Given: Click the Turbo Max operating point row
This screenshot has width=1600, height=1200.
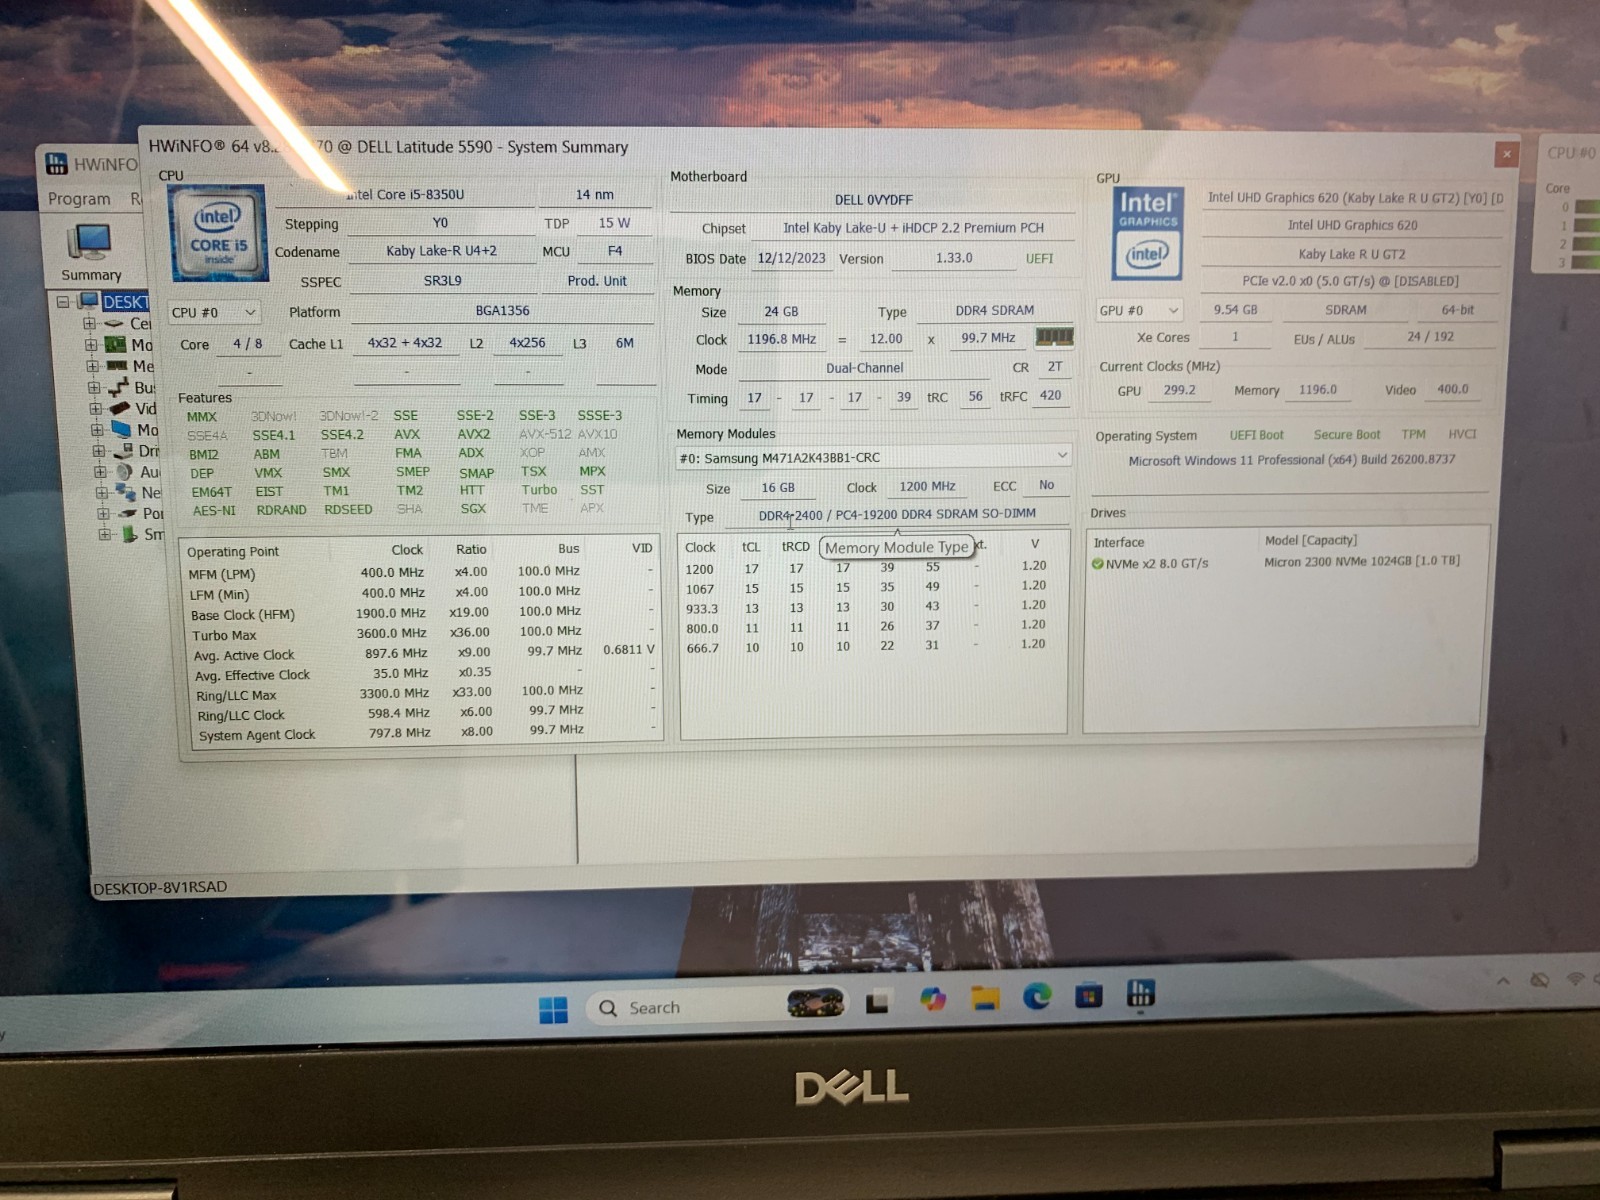Looking at the screenshot, I should pyautogui.click(x=421, y=634).
